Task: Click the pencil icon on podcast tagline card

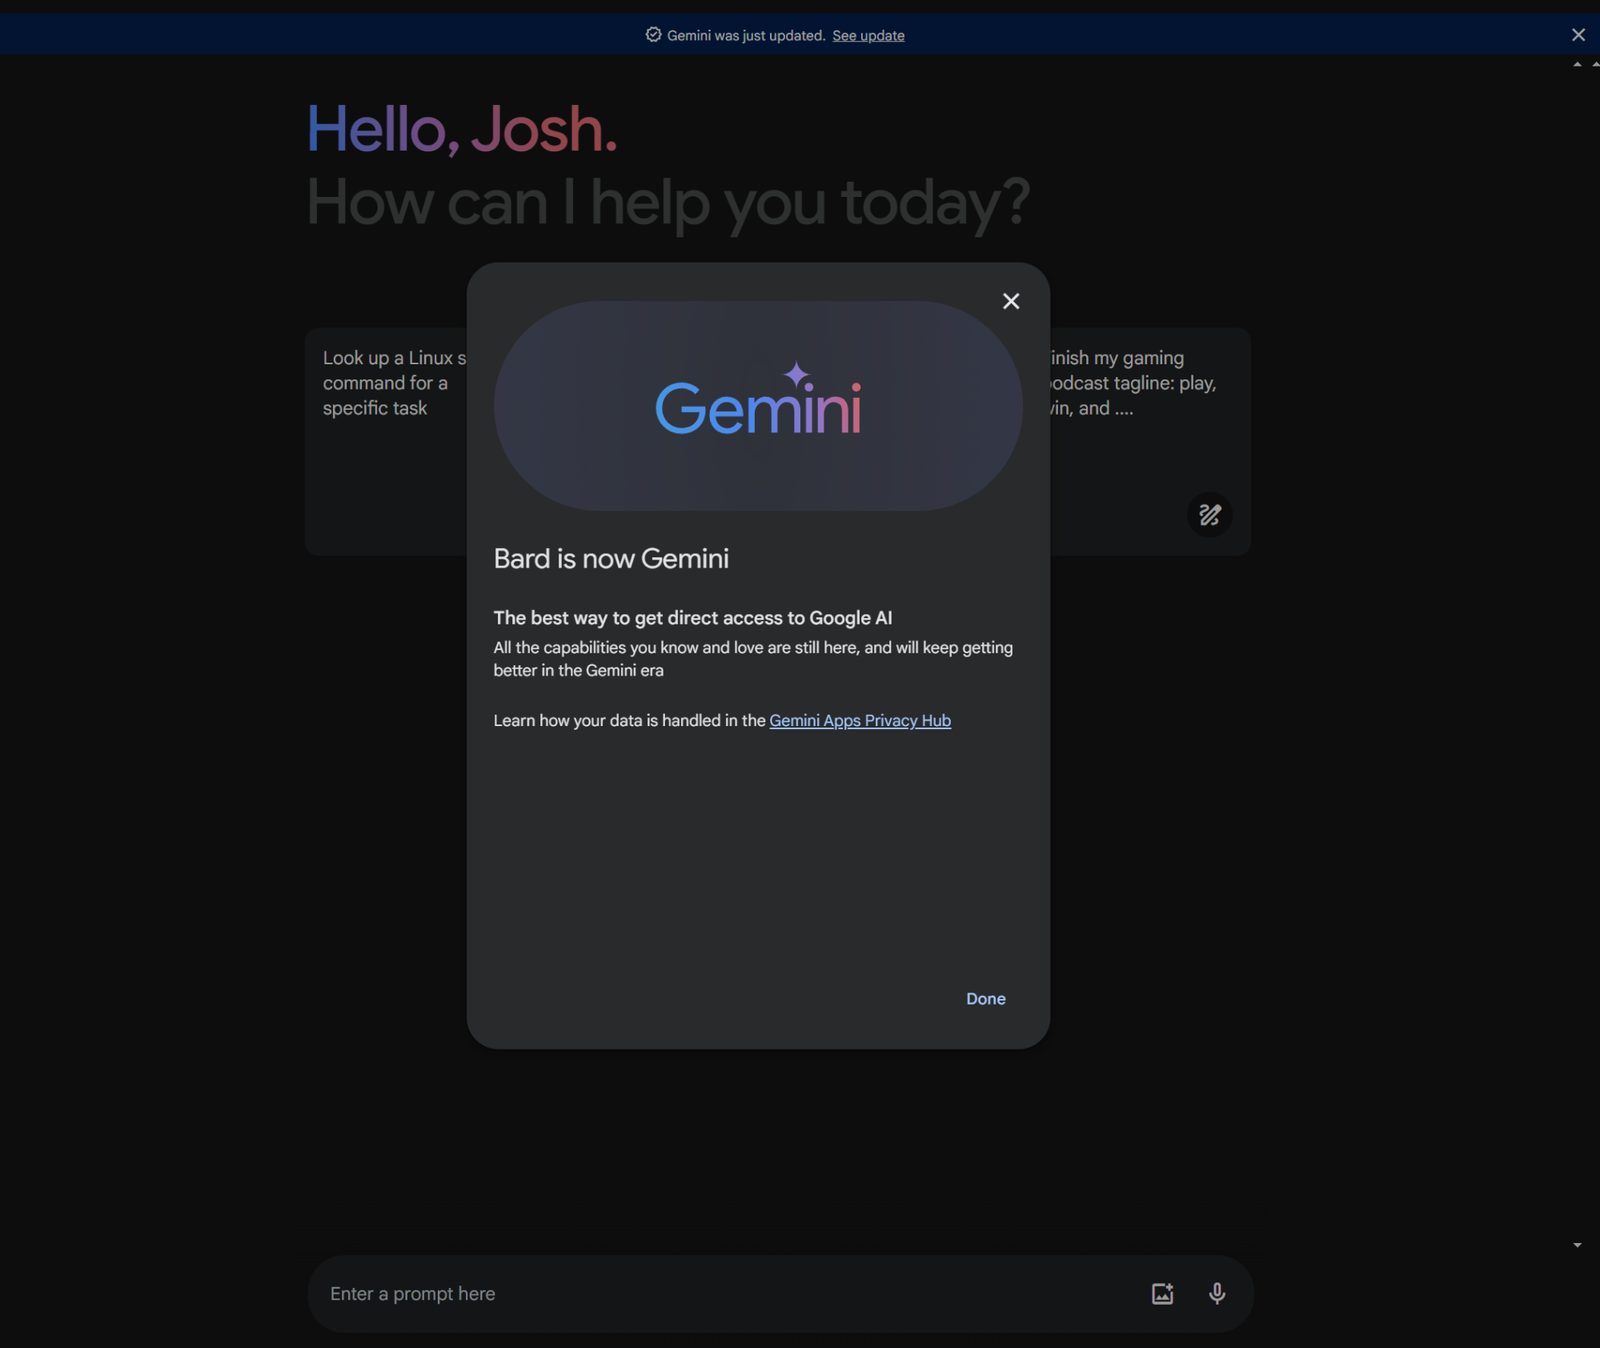Action: 1210,515
